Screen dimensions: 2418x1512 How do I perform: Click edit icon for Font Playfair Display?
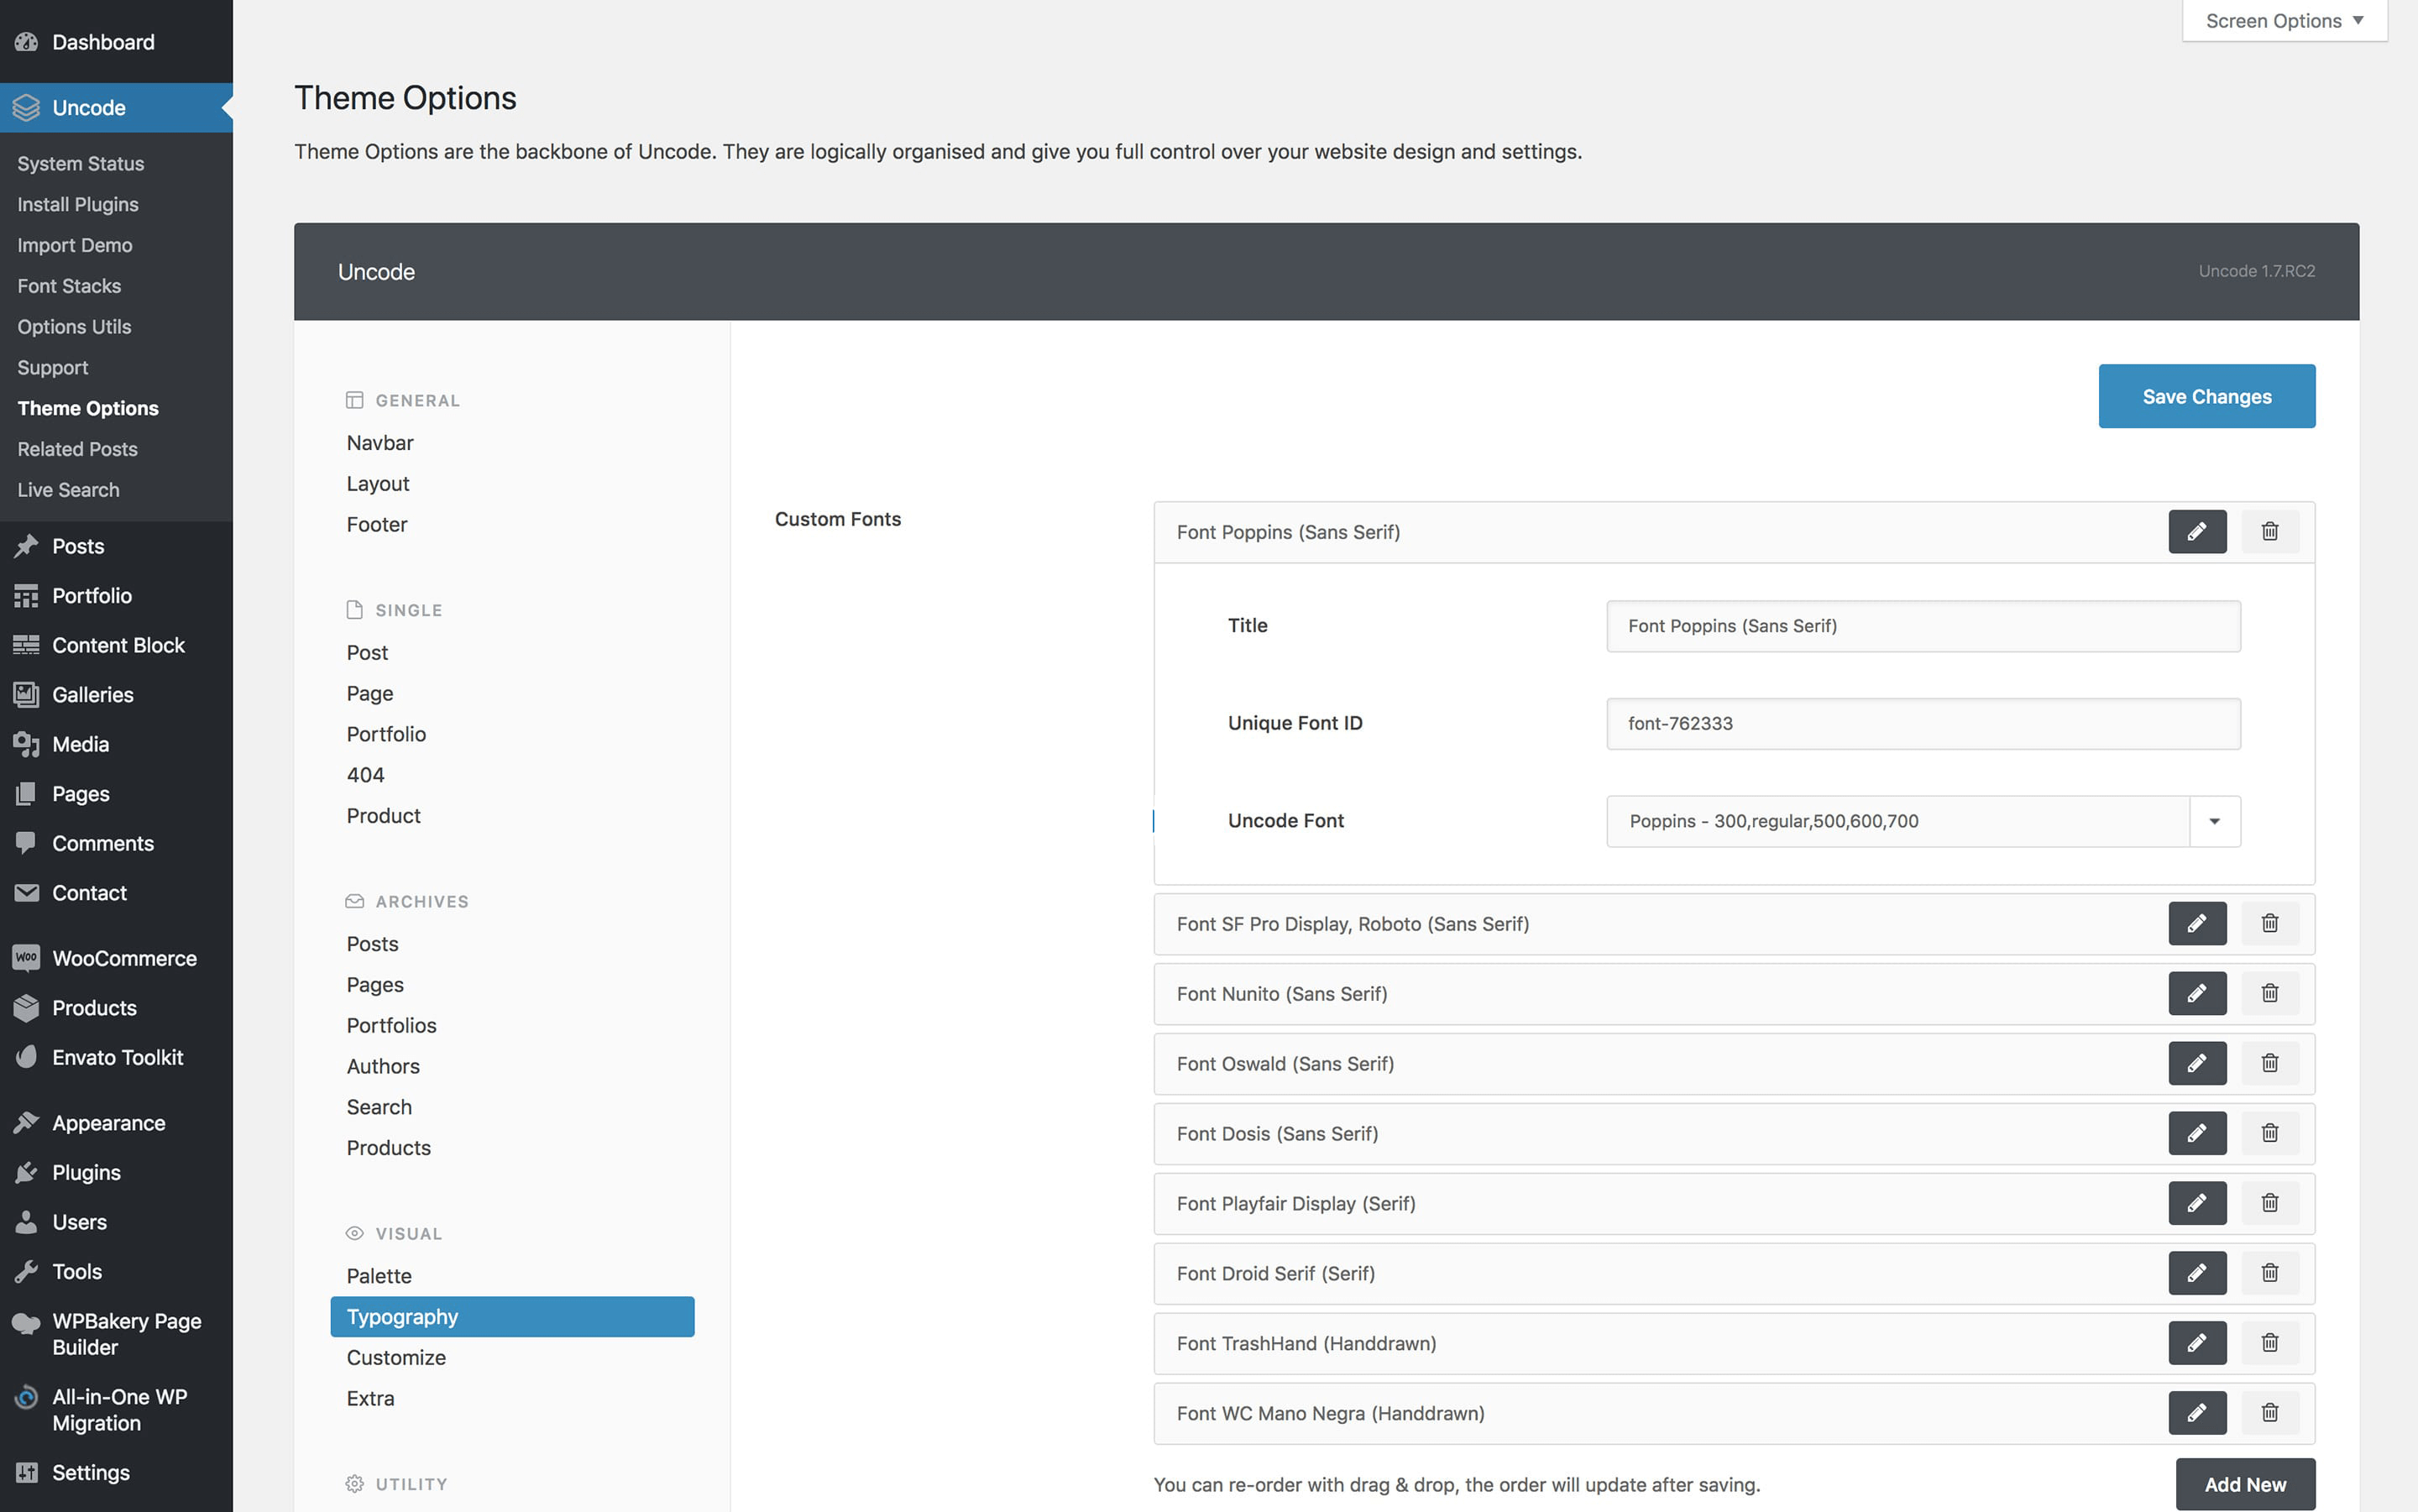(x=2196, y=1202)
